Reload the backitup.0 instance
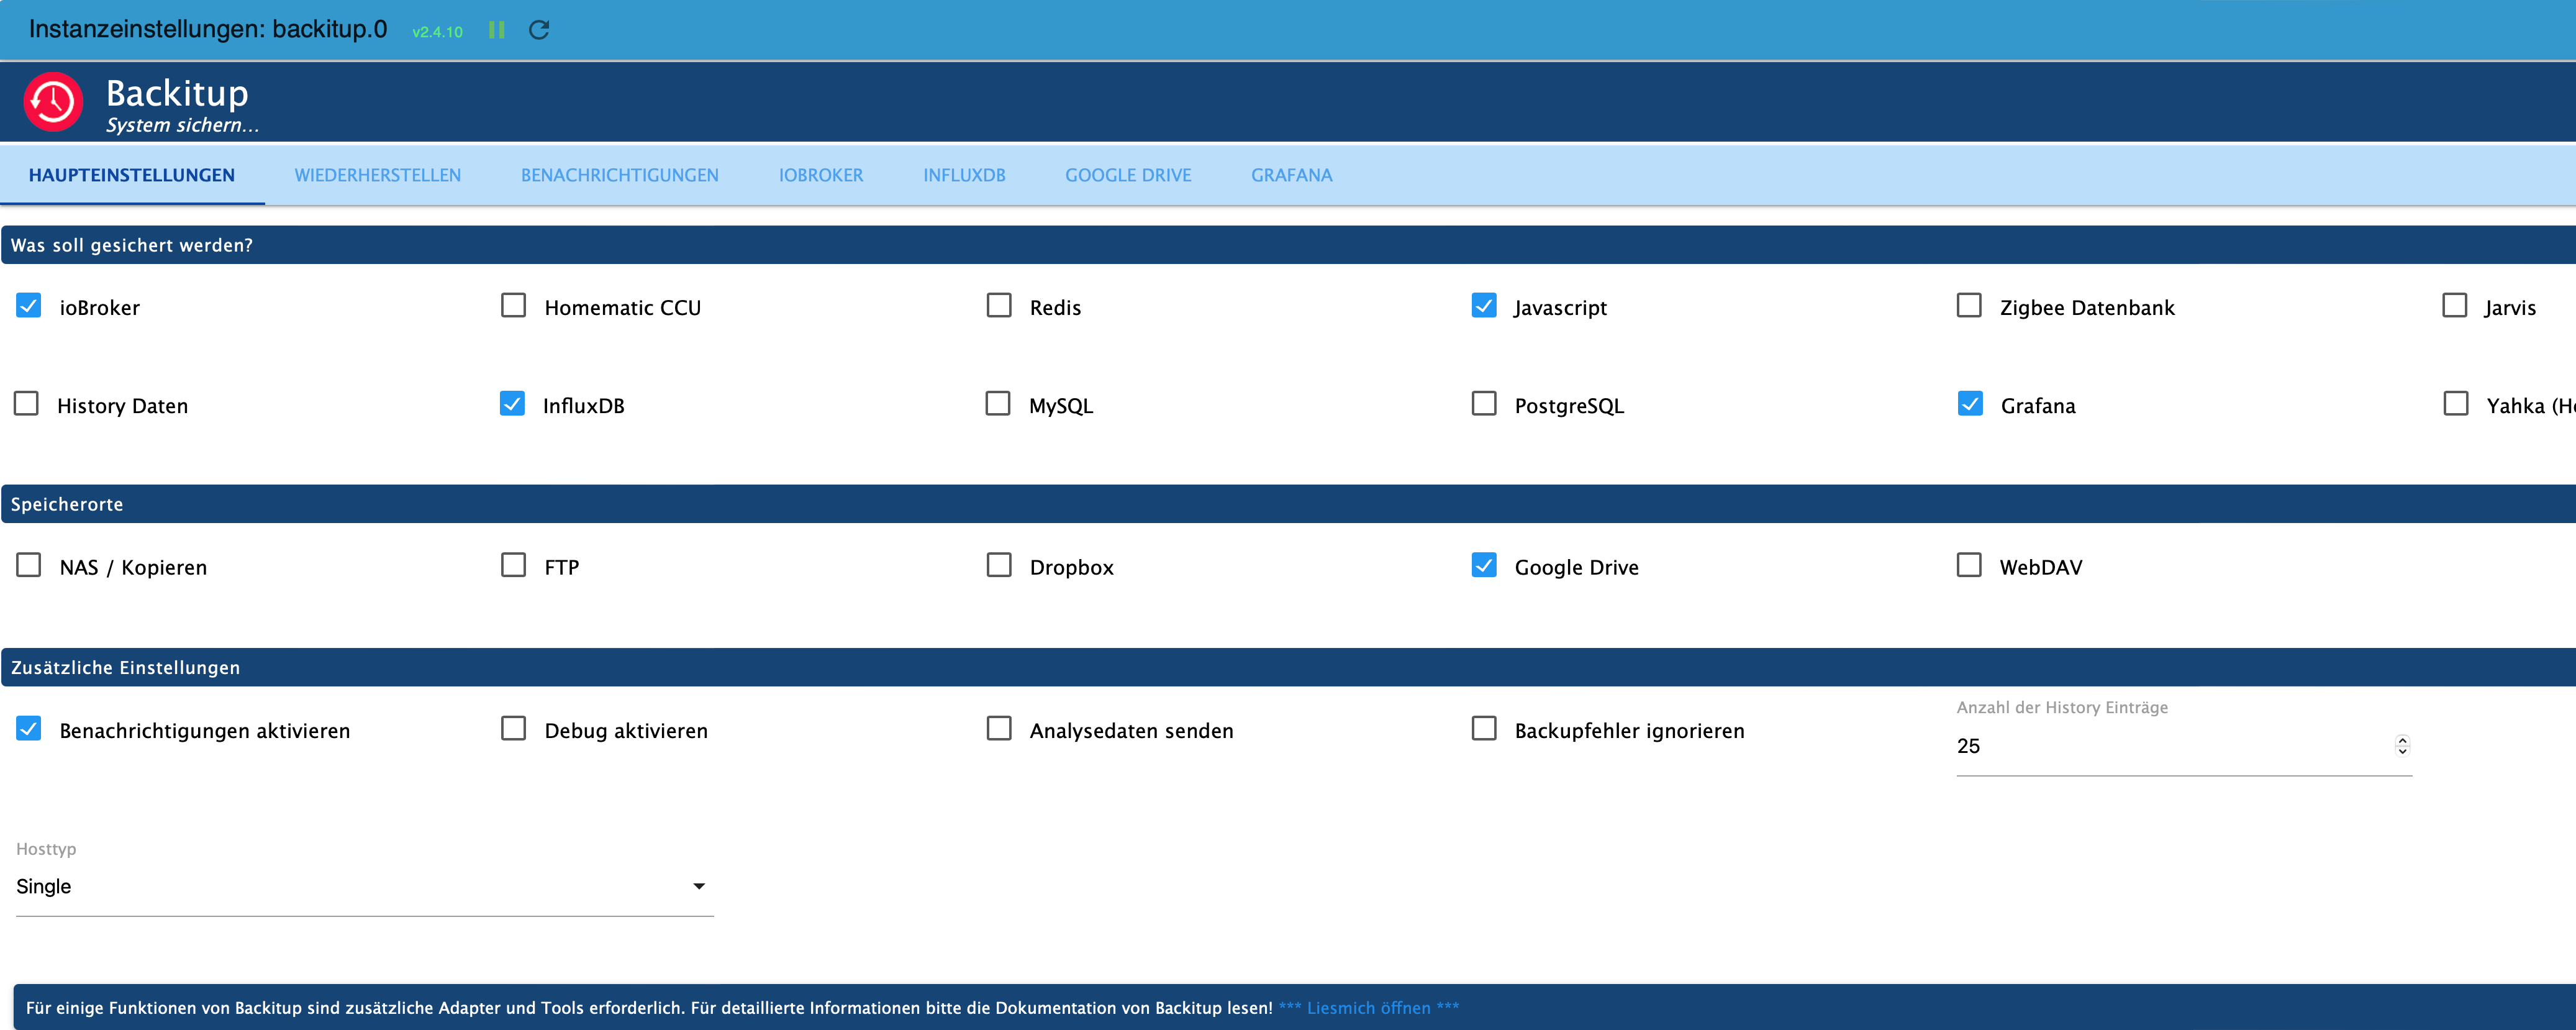This screenshot has width=2576, height=1030. (x=539, y=30)
